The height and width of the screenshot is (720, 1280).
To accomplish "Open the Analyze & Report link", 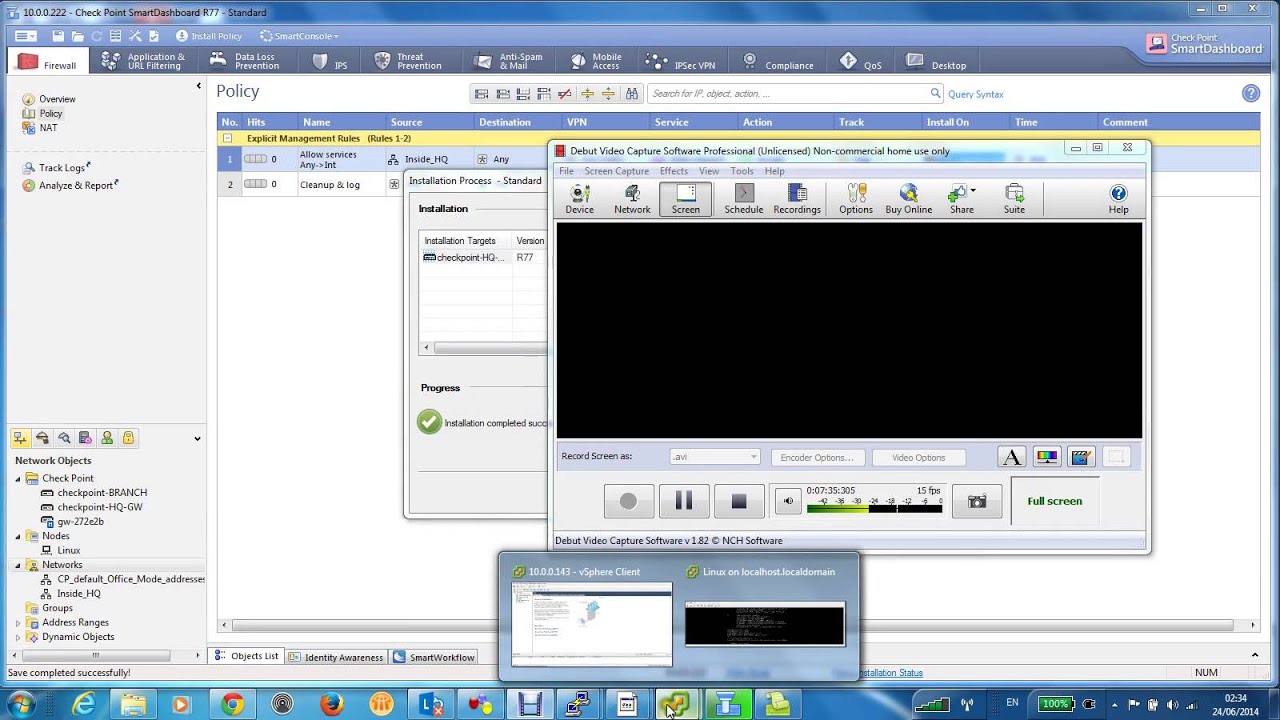I will click(x=75, y=185).
